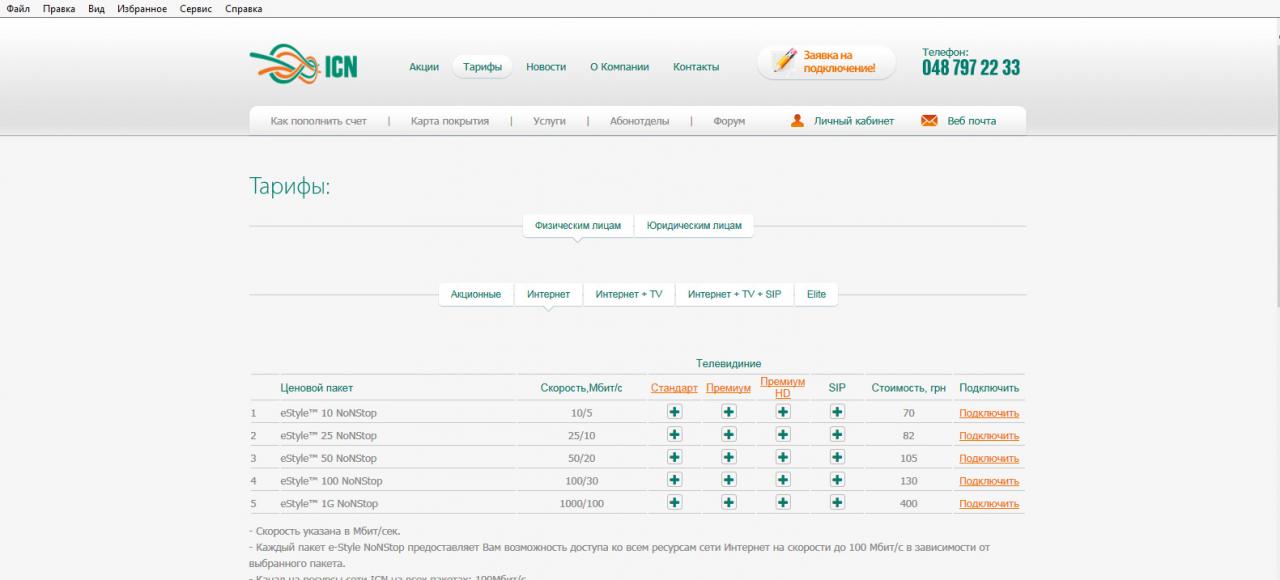
Task: Toggle Премиум plus for eStyle 100 NoNStop
Action: click(x=729, y=480)
